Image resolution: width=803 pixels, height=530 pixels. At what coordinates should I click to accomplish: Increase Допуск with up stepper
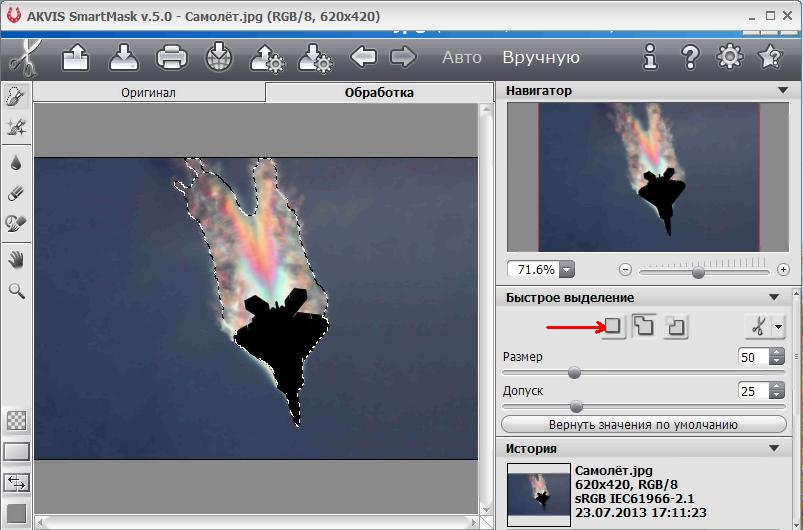[777, 387]
